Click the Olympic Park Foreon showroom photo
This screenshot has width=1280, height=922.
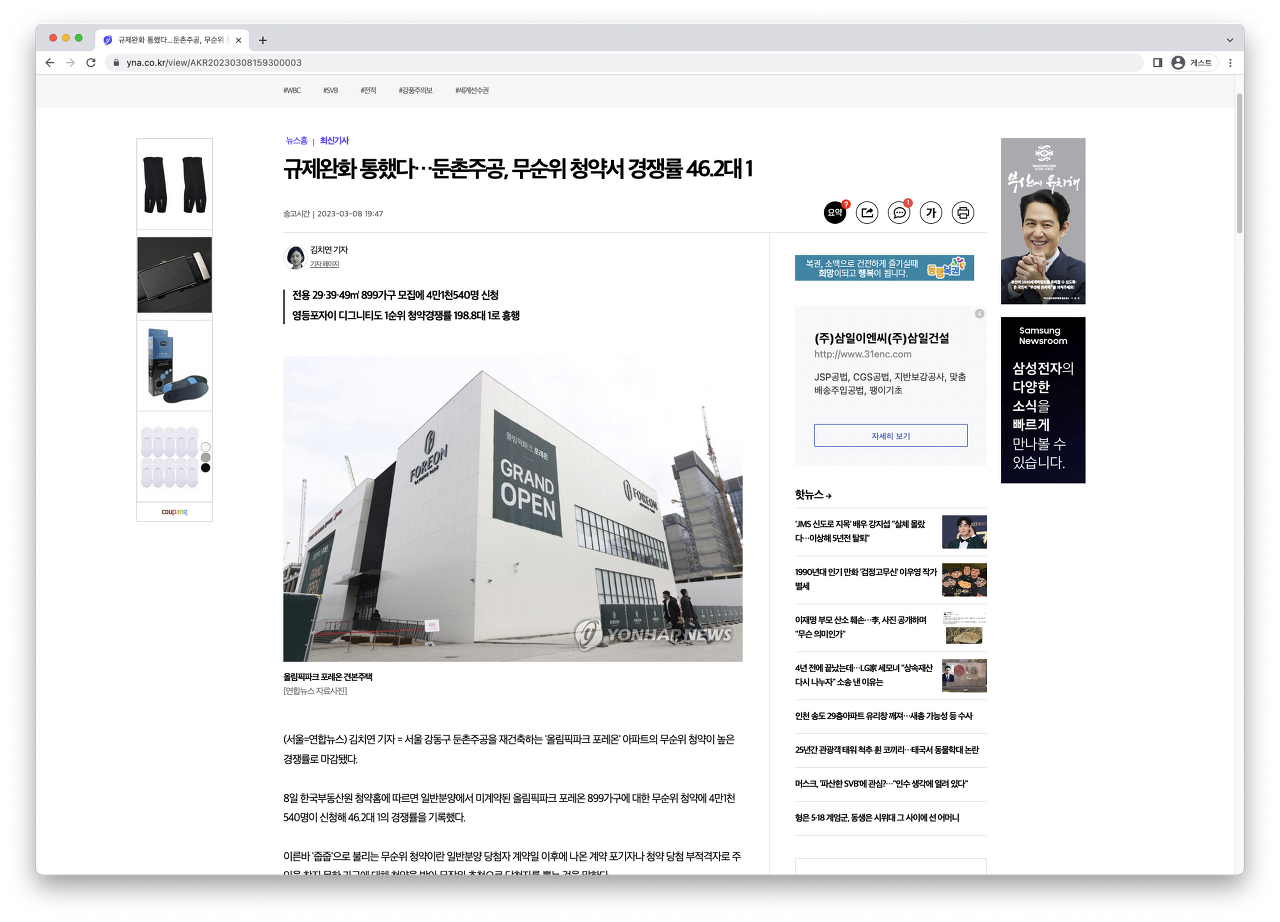point(513,509)
